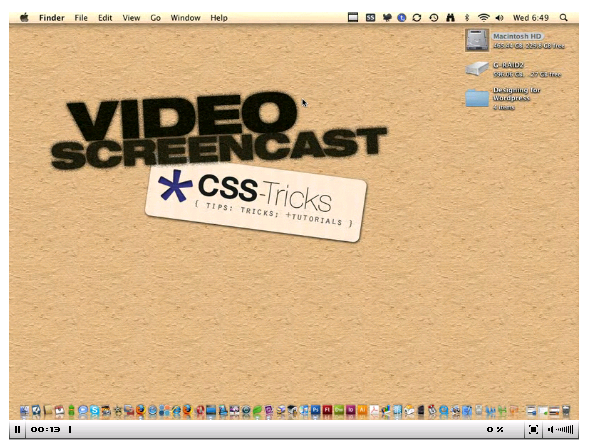Open the Go menu
The image size is (591, 447).
click(155, 18)
